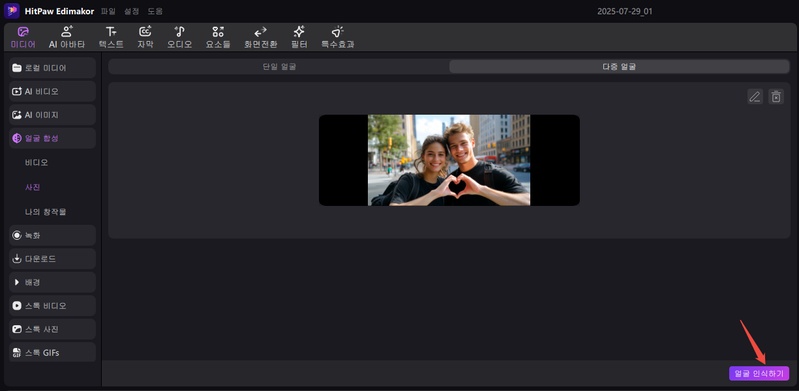Click the couple photo thumbnail
Image resolution: width=799 pixels, height=391 pixels.
(449, 160)
